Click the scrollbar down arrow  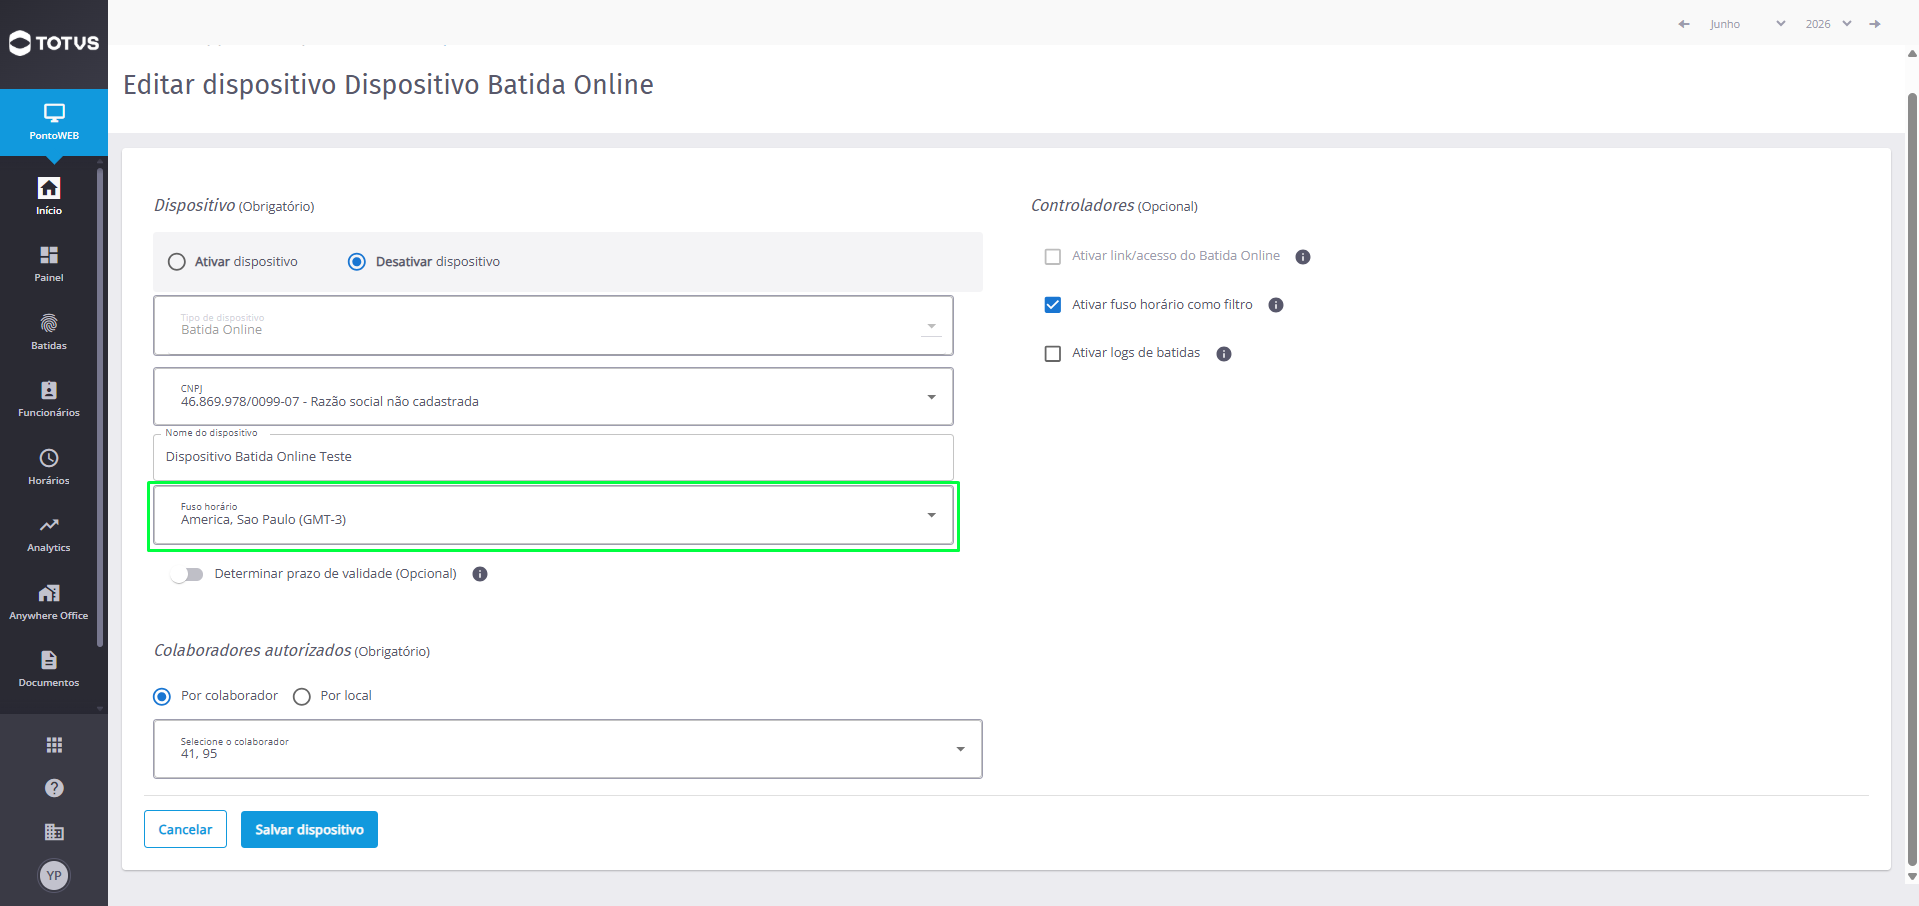point(1912,877)
